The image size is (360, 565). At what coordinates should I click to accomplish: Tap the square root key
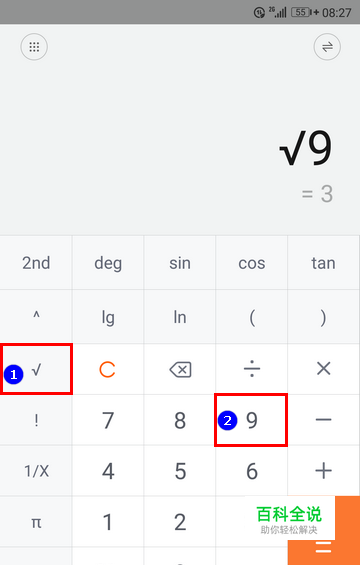click(x=36, y=369)
